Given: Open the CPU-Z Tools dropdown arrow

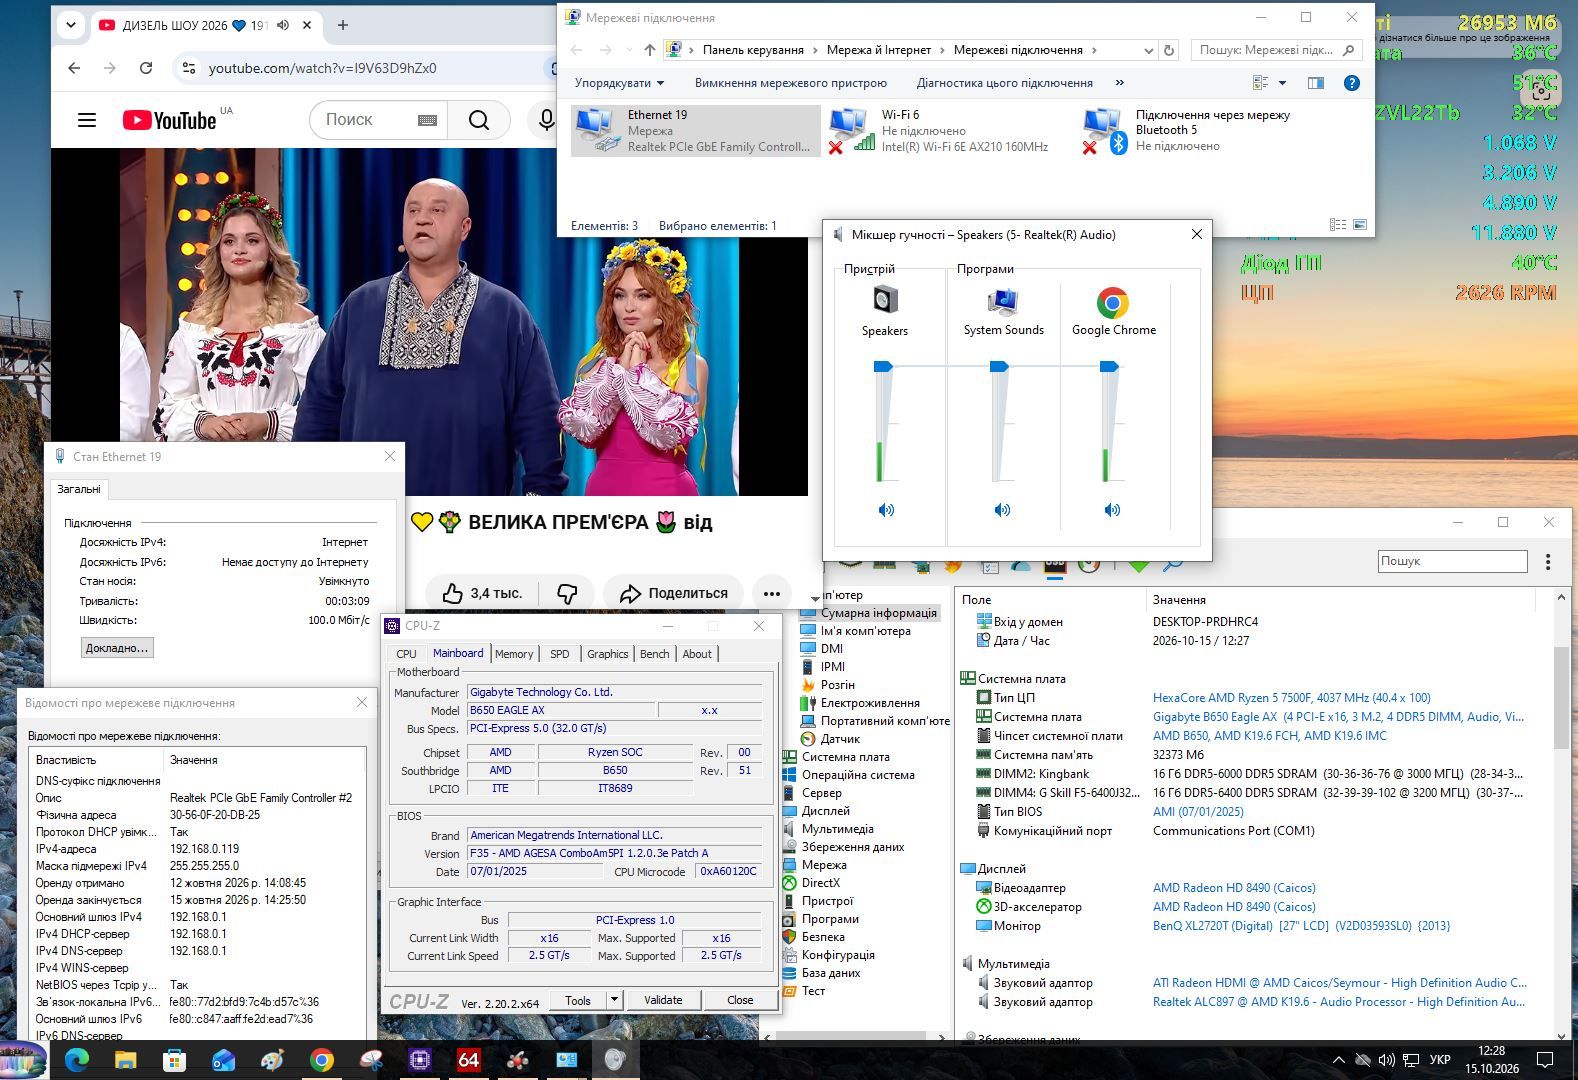Looking at the screenshot, I should 615,1000.
